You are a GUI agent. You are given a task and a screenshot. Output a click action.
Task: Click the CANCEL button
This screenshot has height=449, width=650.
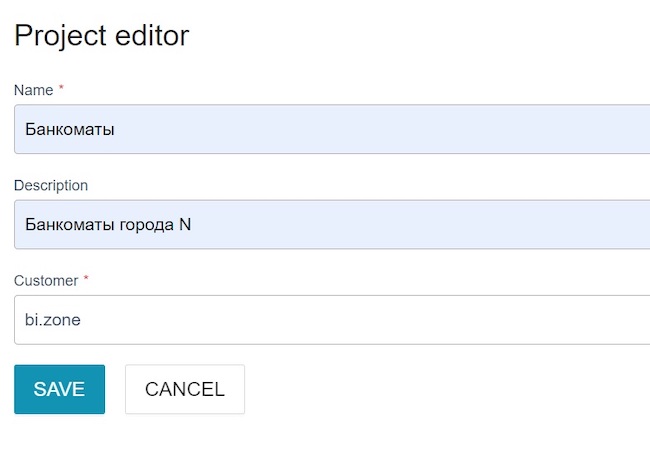(185, 389)
